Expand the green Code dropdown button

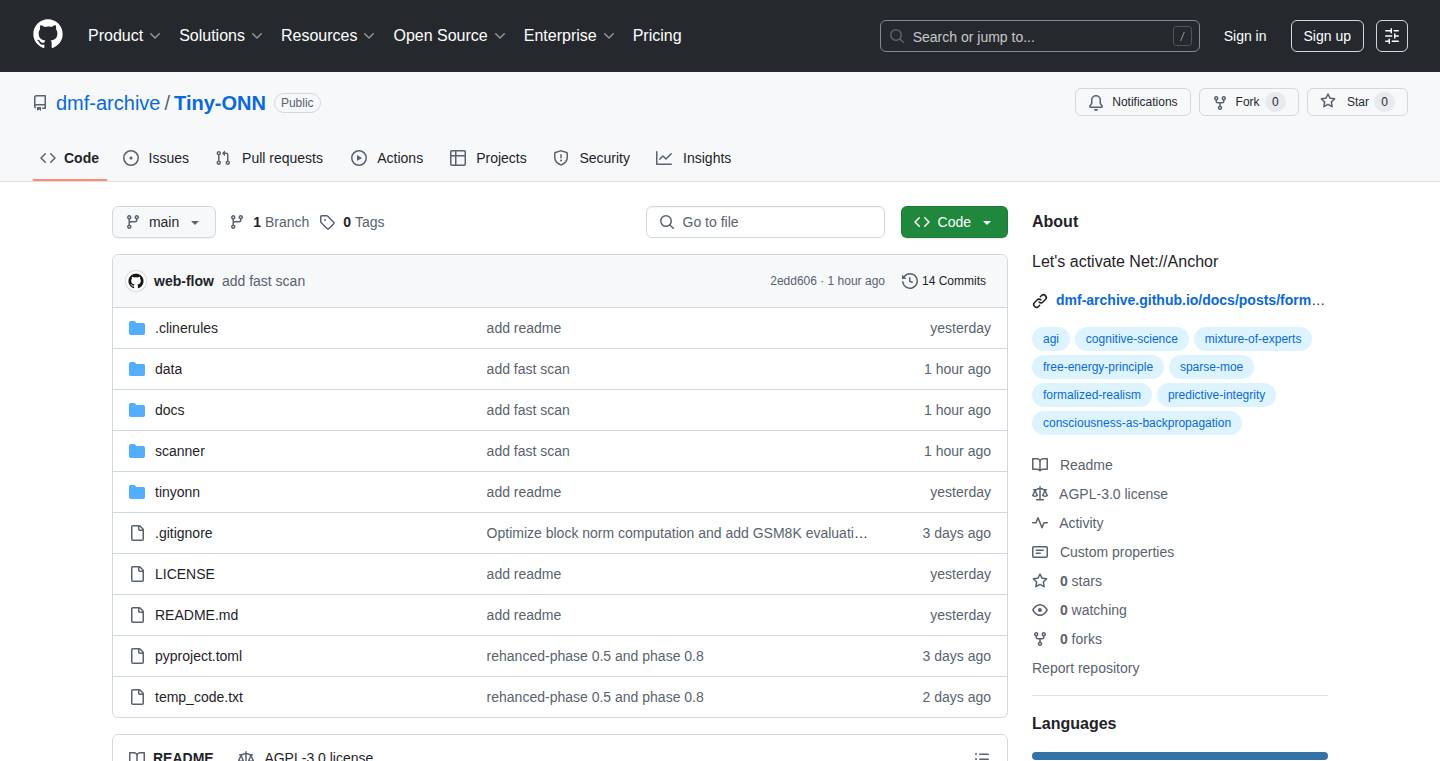tap(954, 222)
